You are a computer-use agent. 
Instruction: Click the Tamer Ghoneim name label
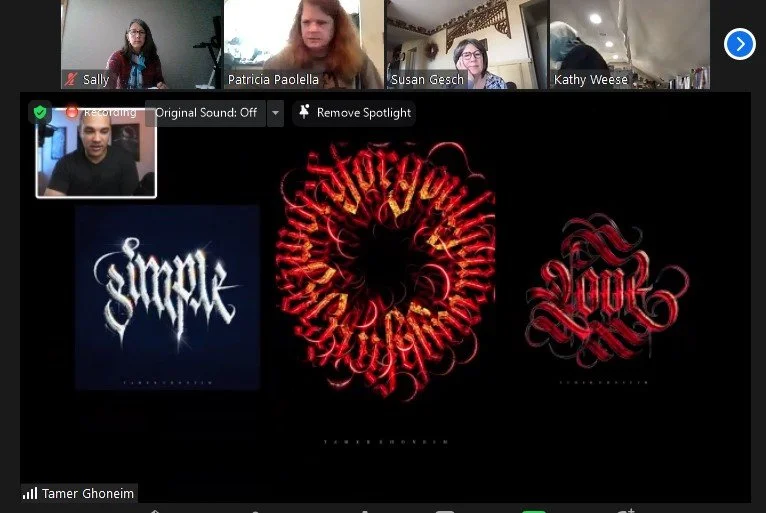[88, 493]
